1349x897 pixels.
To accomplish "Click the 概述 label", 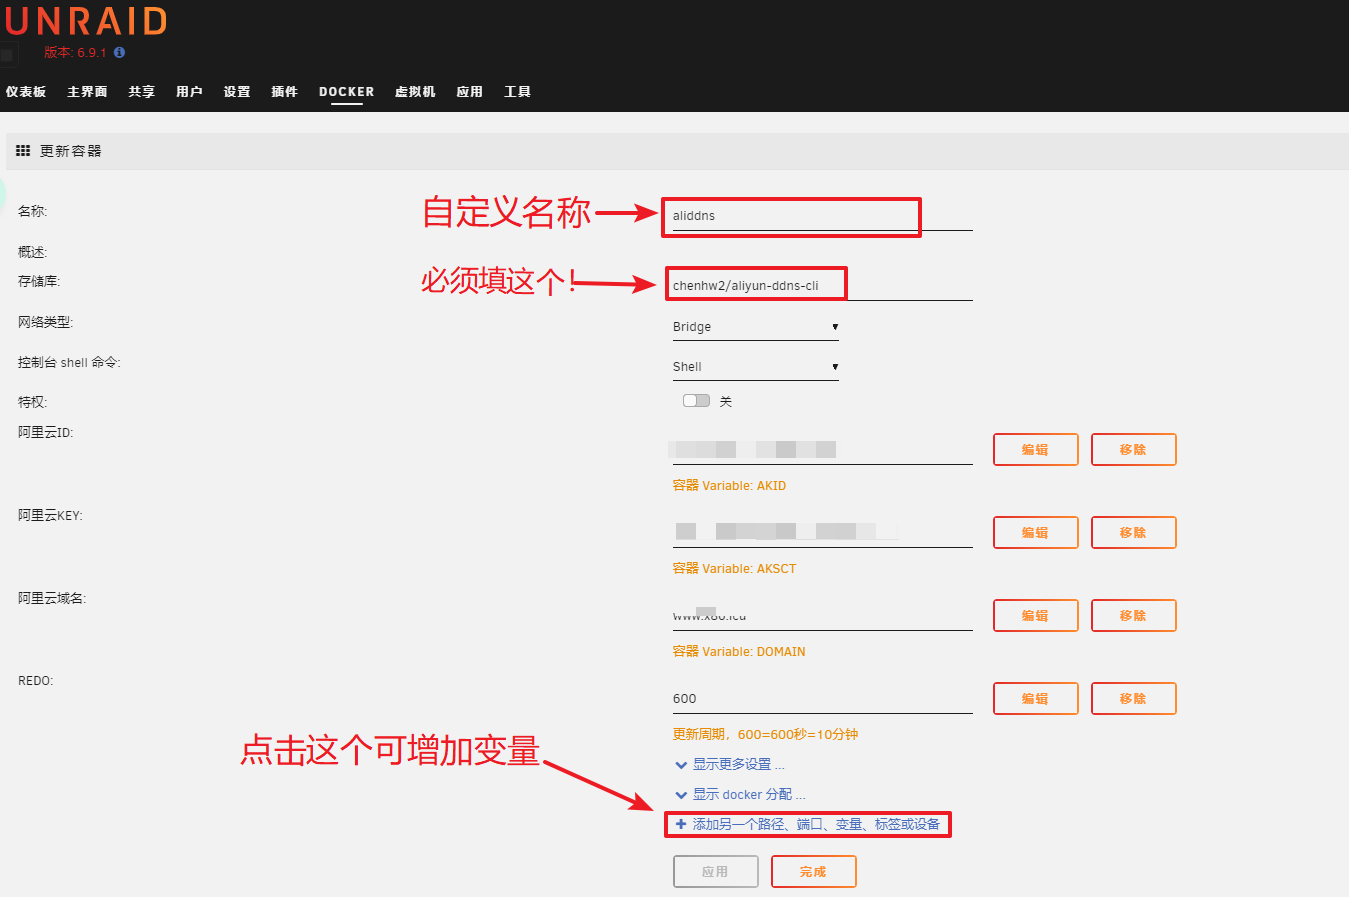I will [32, 252].
